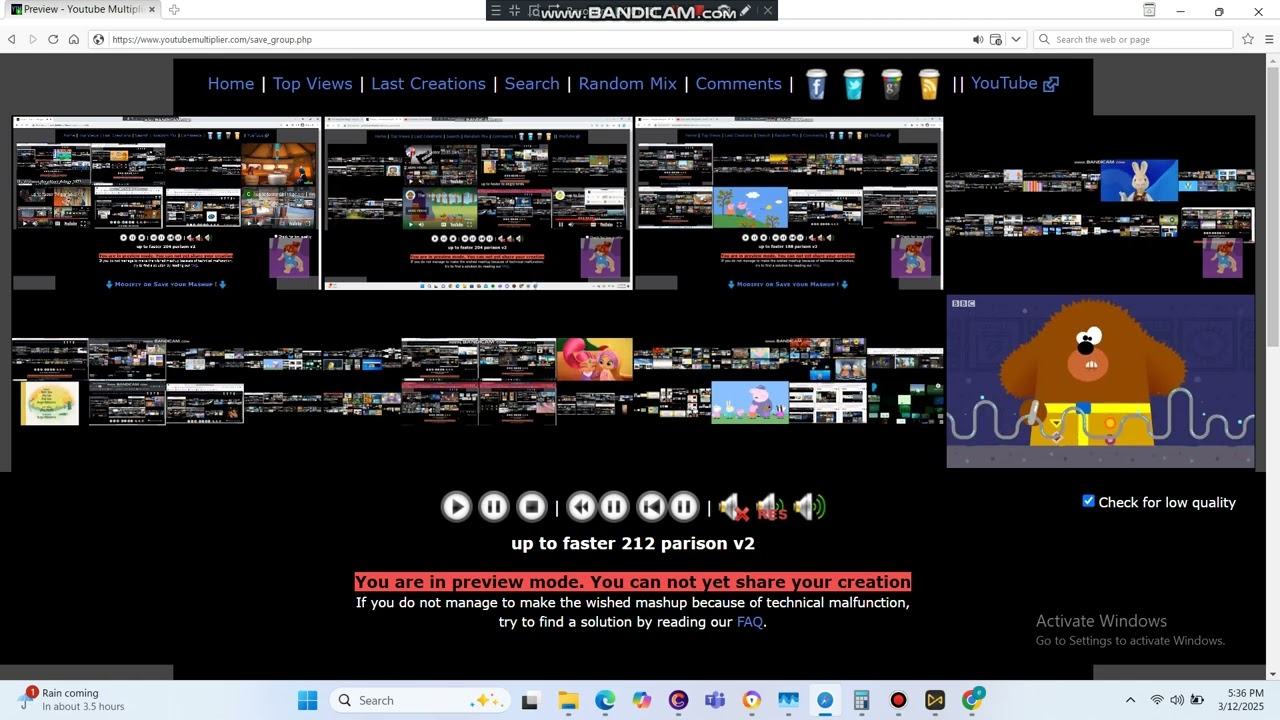The image size is (1280, 720).
Task: Close the Bandicam overlay toolbar
Action: coord(767,11)
